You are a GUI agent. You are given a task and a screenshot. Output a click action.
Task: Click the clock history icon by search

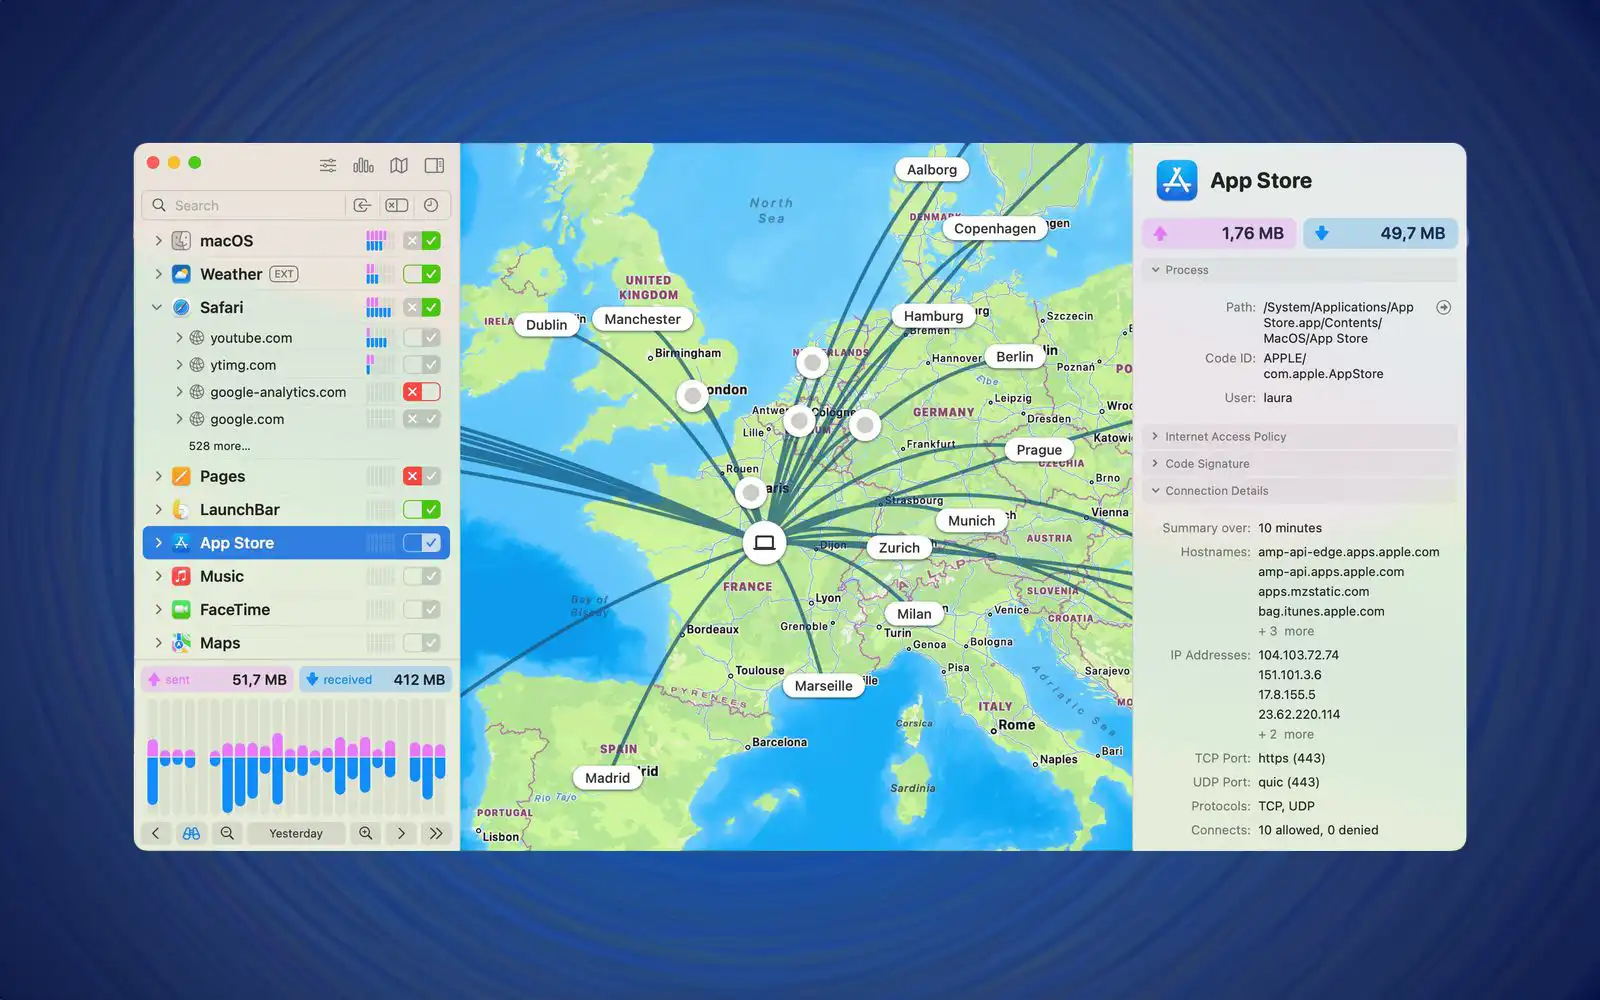[431, 205]
